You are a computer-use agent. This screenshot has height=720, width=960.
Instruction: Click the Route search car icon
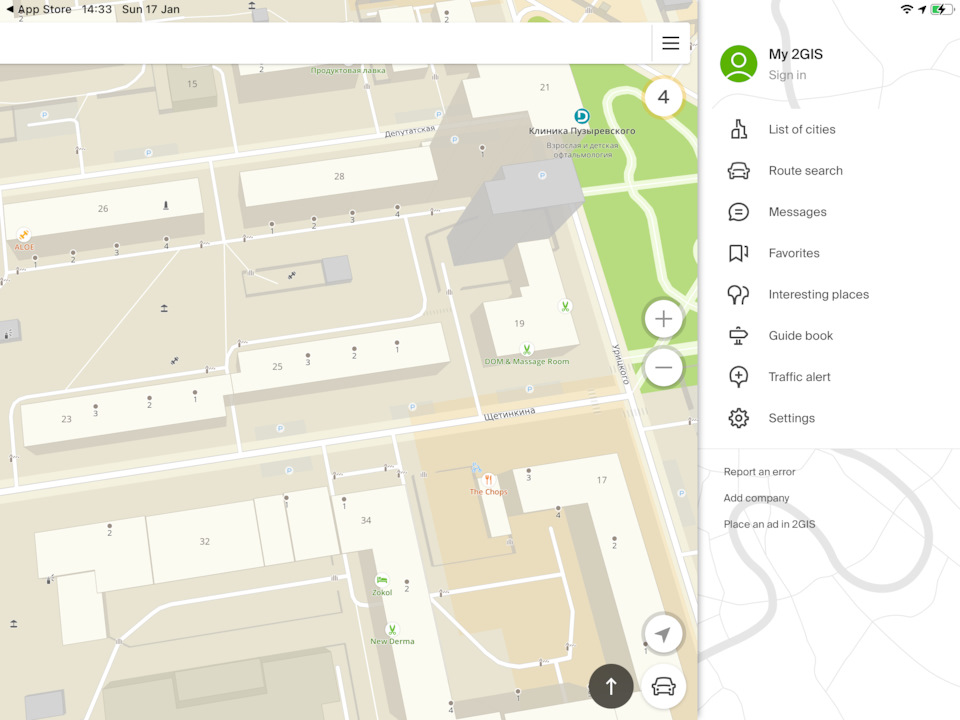(x=738, y=171)
